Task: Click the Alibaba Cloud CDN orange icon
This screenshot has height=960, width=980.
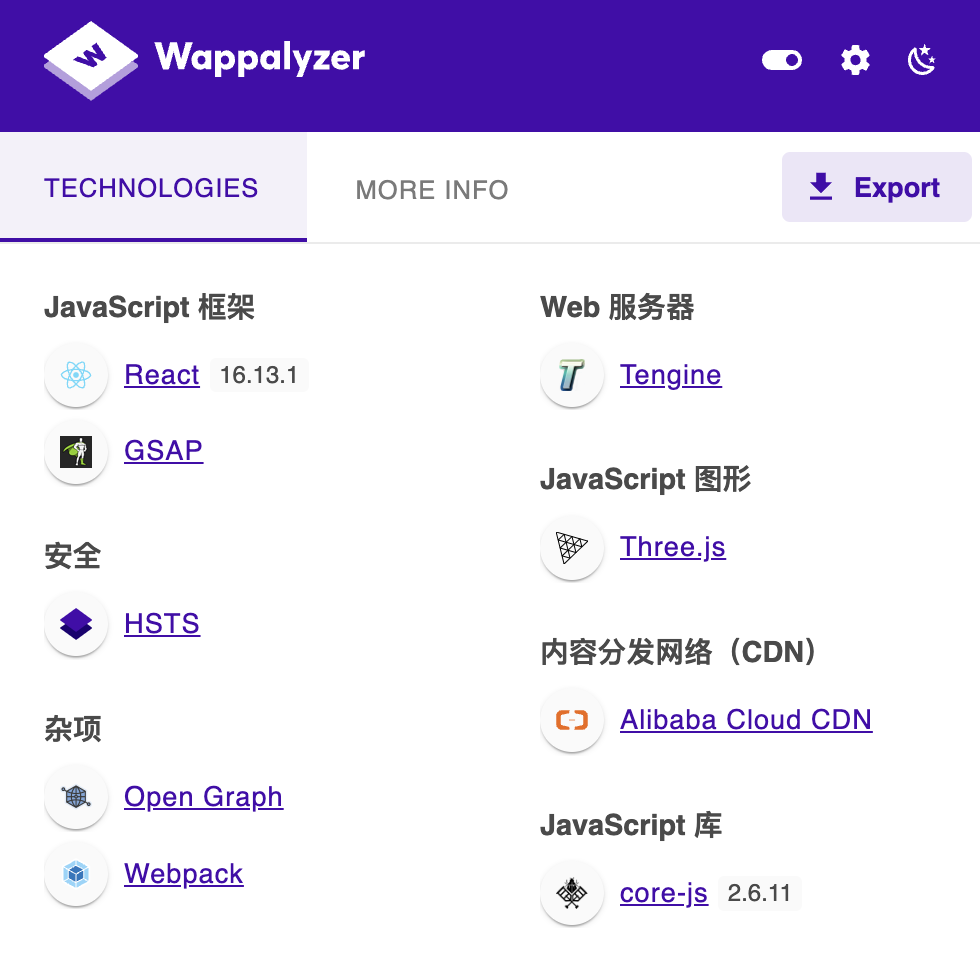Action: (572, 720)
